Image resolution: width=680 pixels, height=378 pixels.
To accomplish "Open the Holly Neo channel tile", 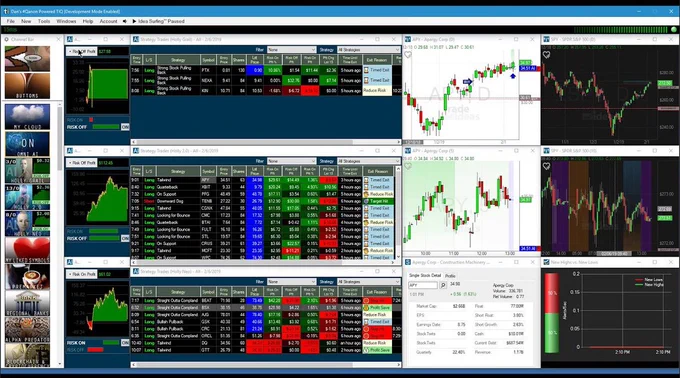I will tap(27, 224).
